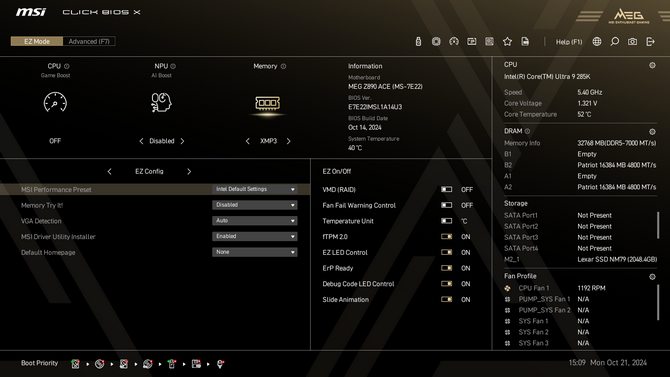
Task: Open Fan Profile settings gear
Action: click(x=652, y=277)
